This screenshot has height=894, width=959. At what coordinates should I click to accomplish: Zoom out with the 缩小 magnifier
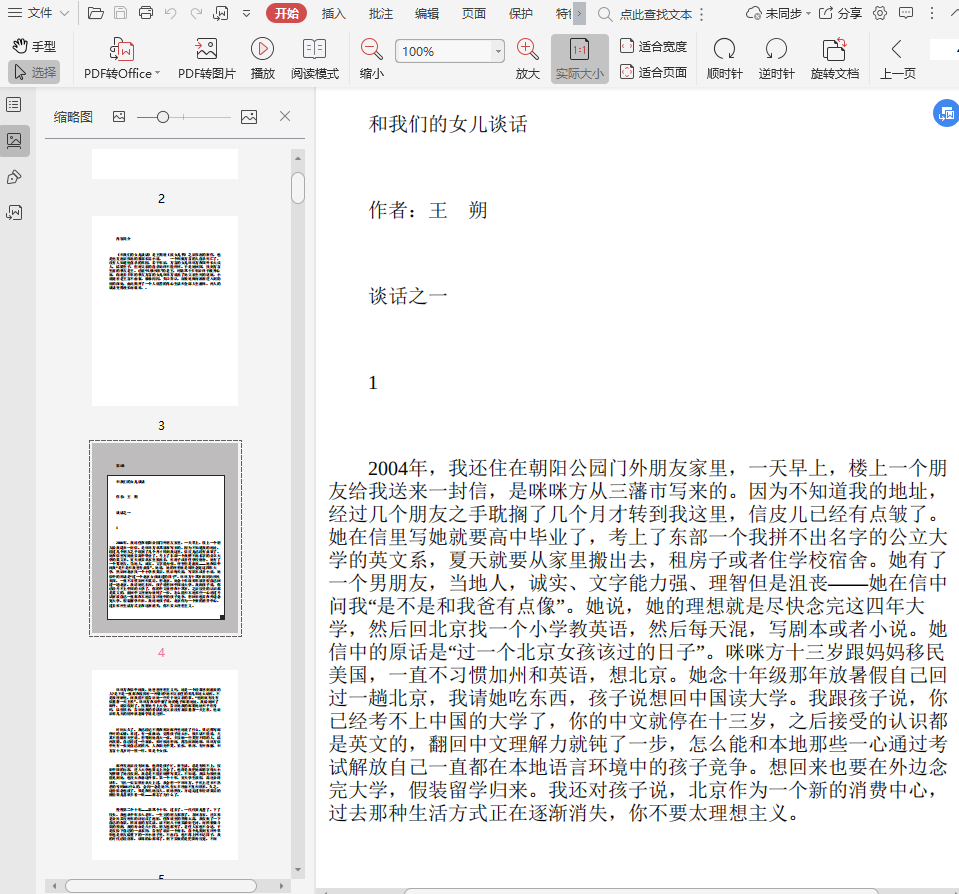click(371, 58)
